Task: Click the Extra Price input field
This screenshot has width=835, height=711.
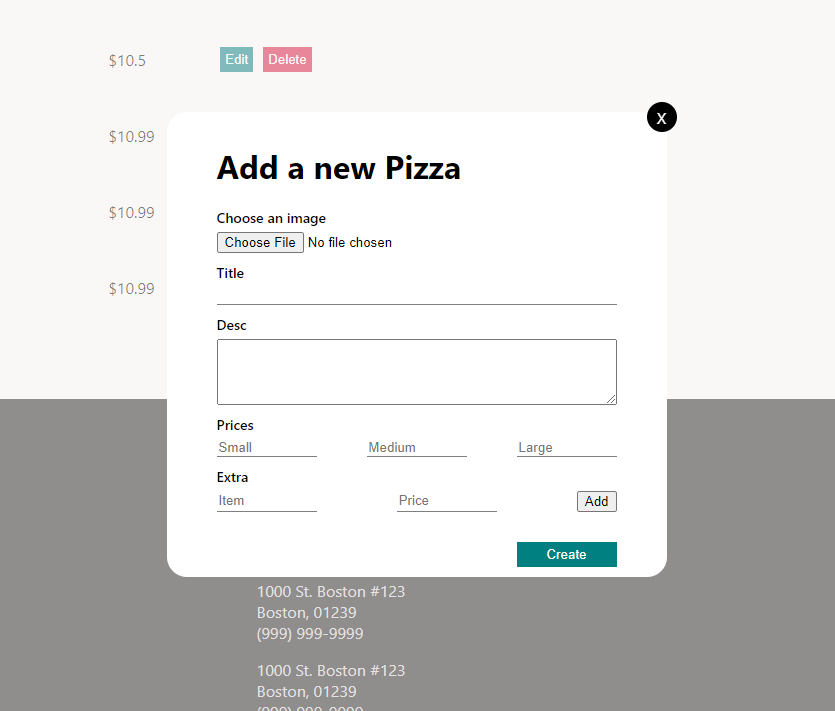Action: pyautogui.click(x=446, y=500)
